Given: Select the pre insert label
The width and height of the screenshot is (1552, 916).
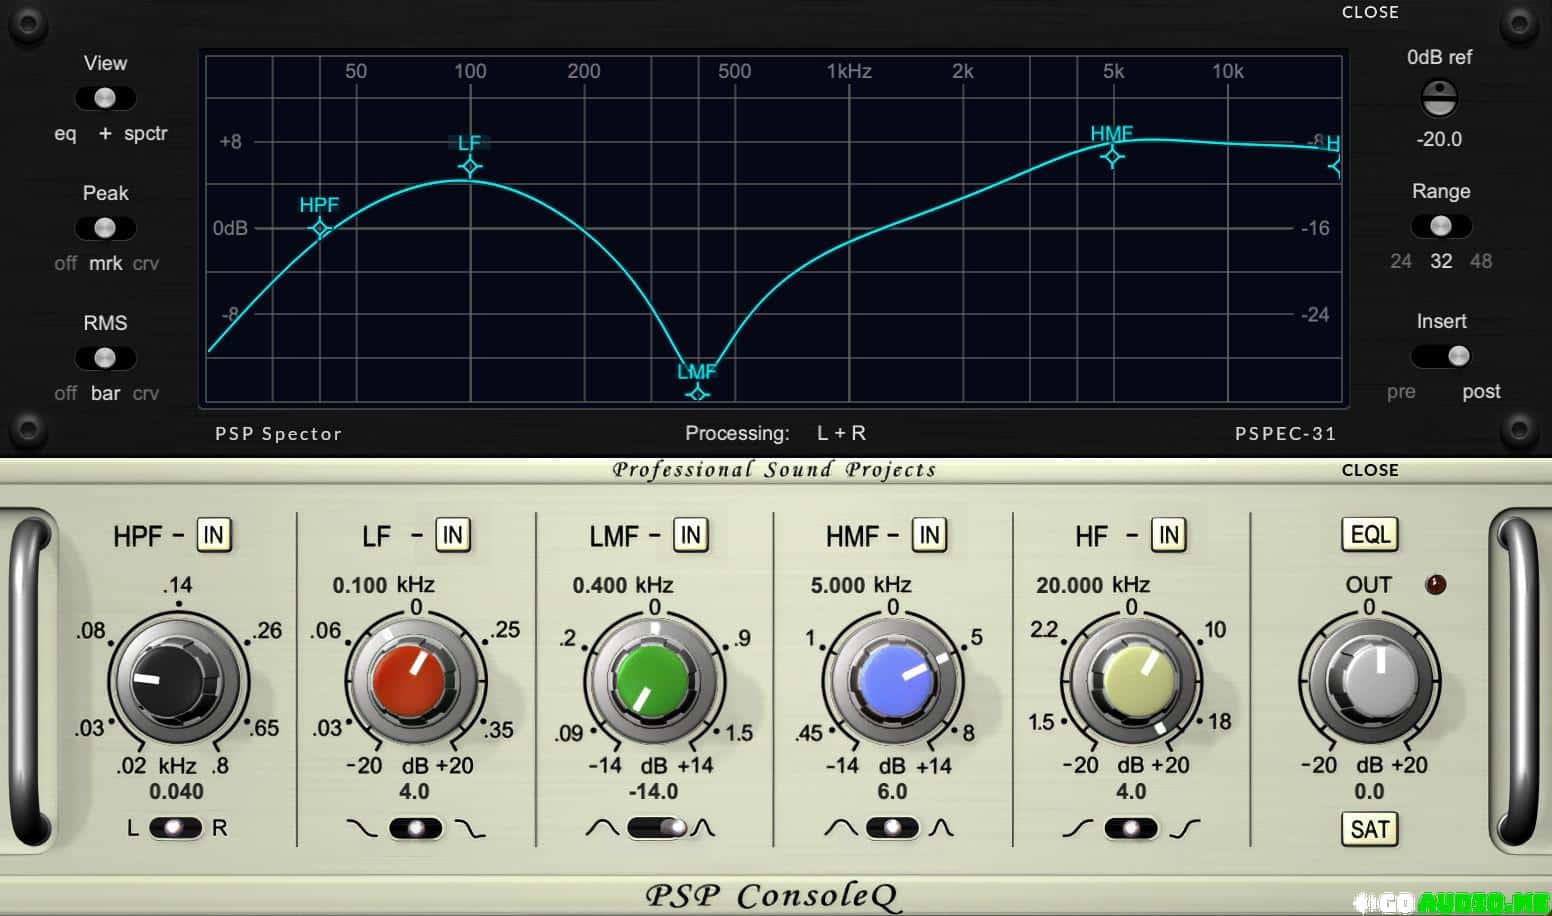Looking at the screenshot, I should (x=1401, y=392).
